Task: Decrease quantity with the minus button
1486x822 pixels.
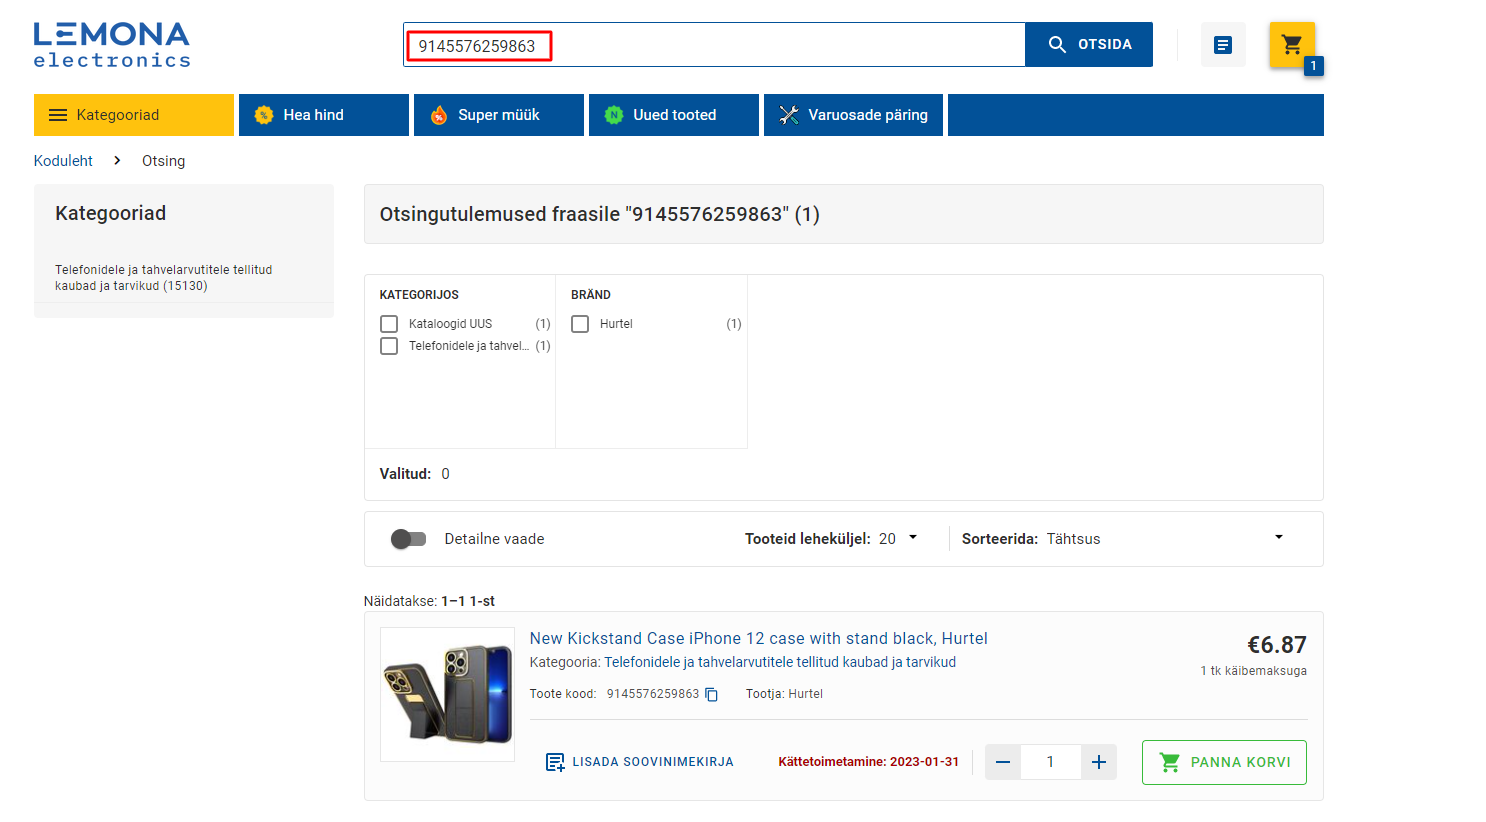Action: pyautogui.click(x=1003, y=762)
